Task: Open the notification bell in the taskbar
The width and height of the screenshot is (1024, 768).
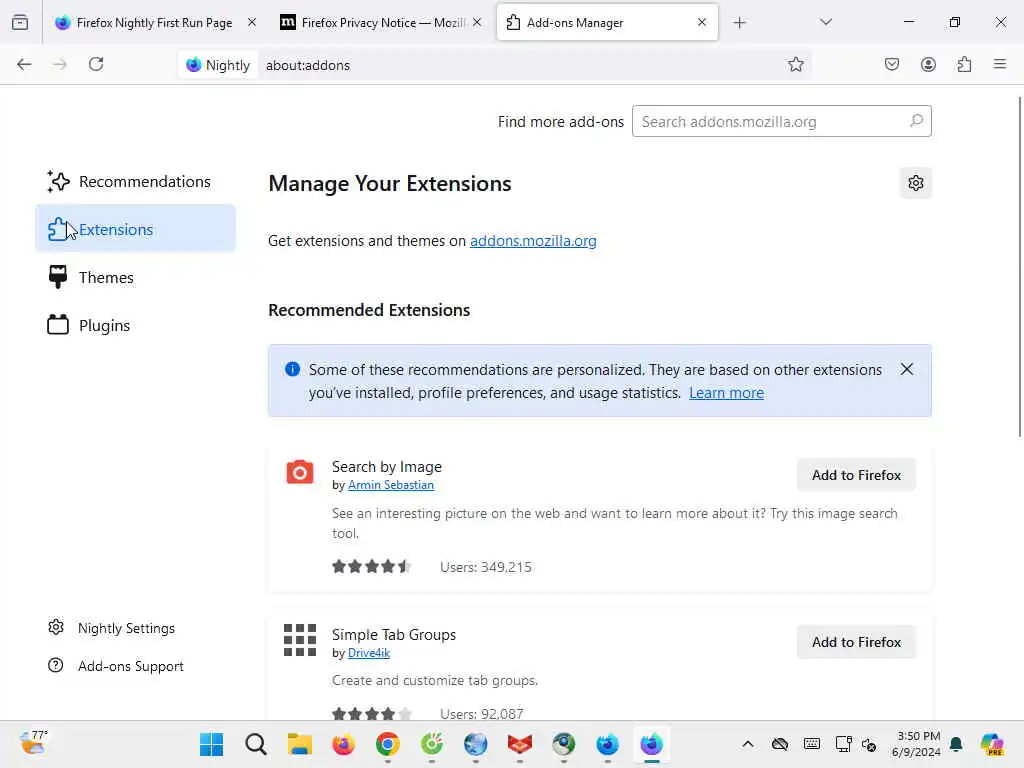Action: (x=956, y=744)
